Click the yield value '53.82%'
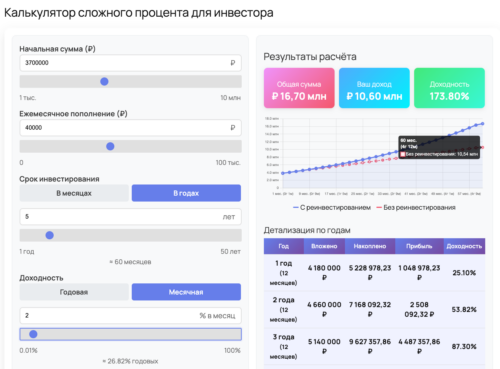 464,310
